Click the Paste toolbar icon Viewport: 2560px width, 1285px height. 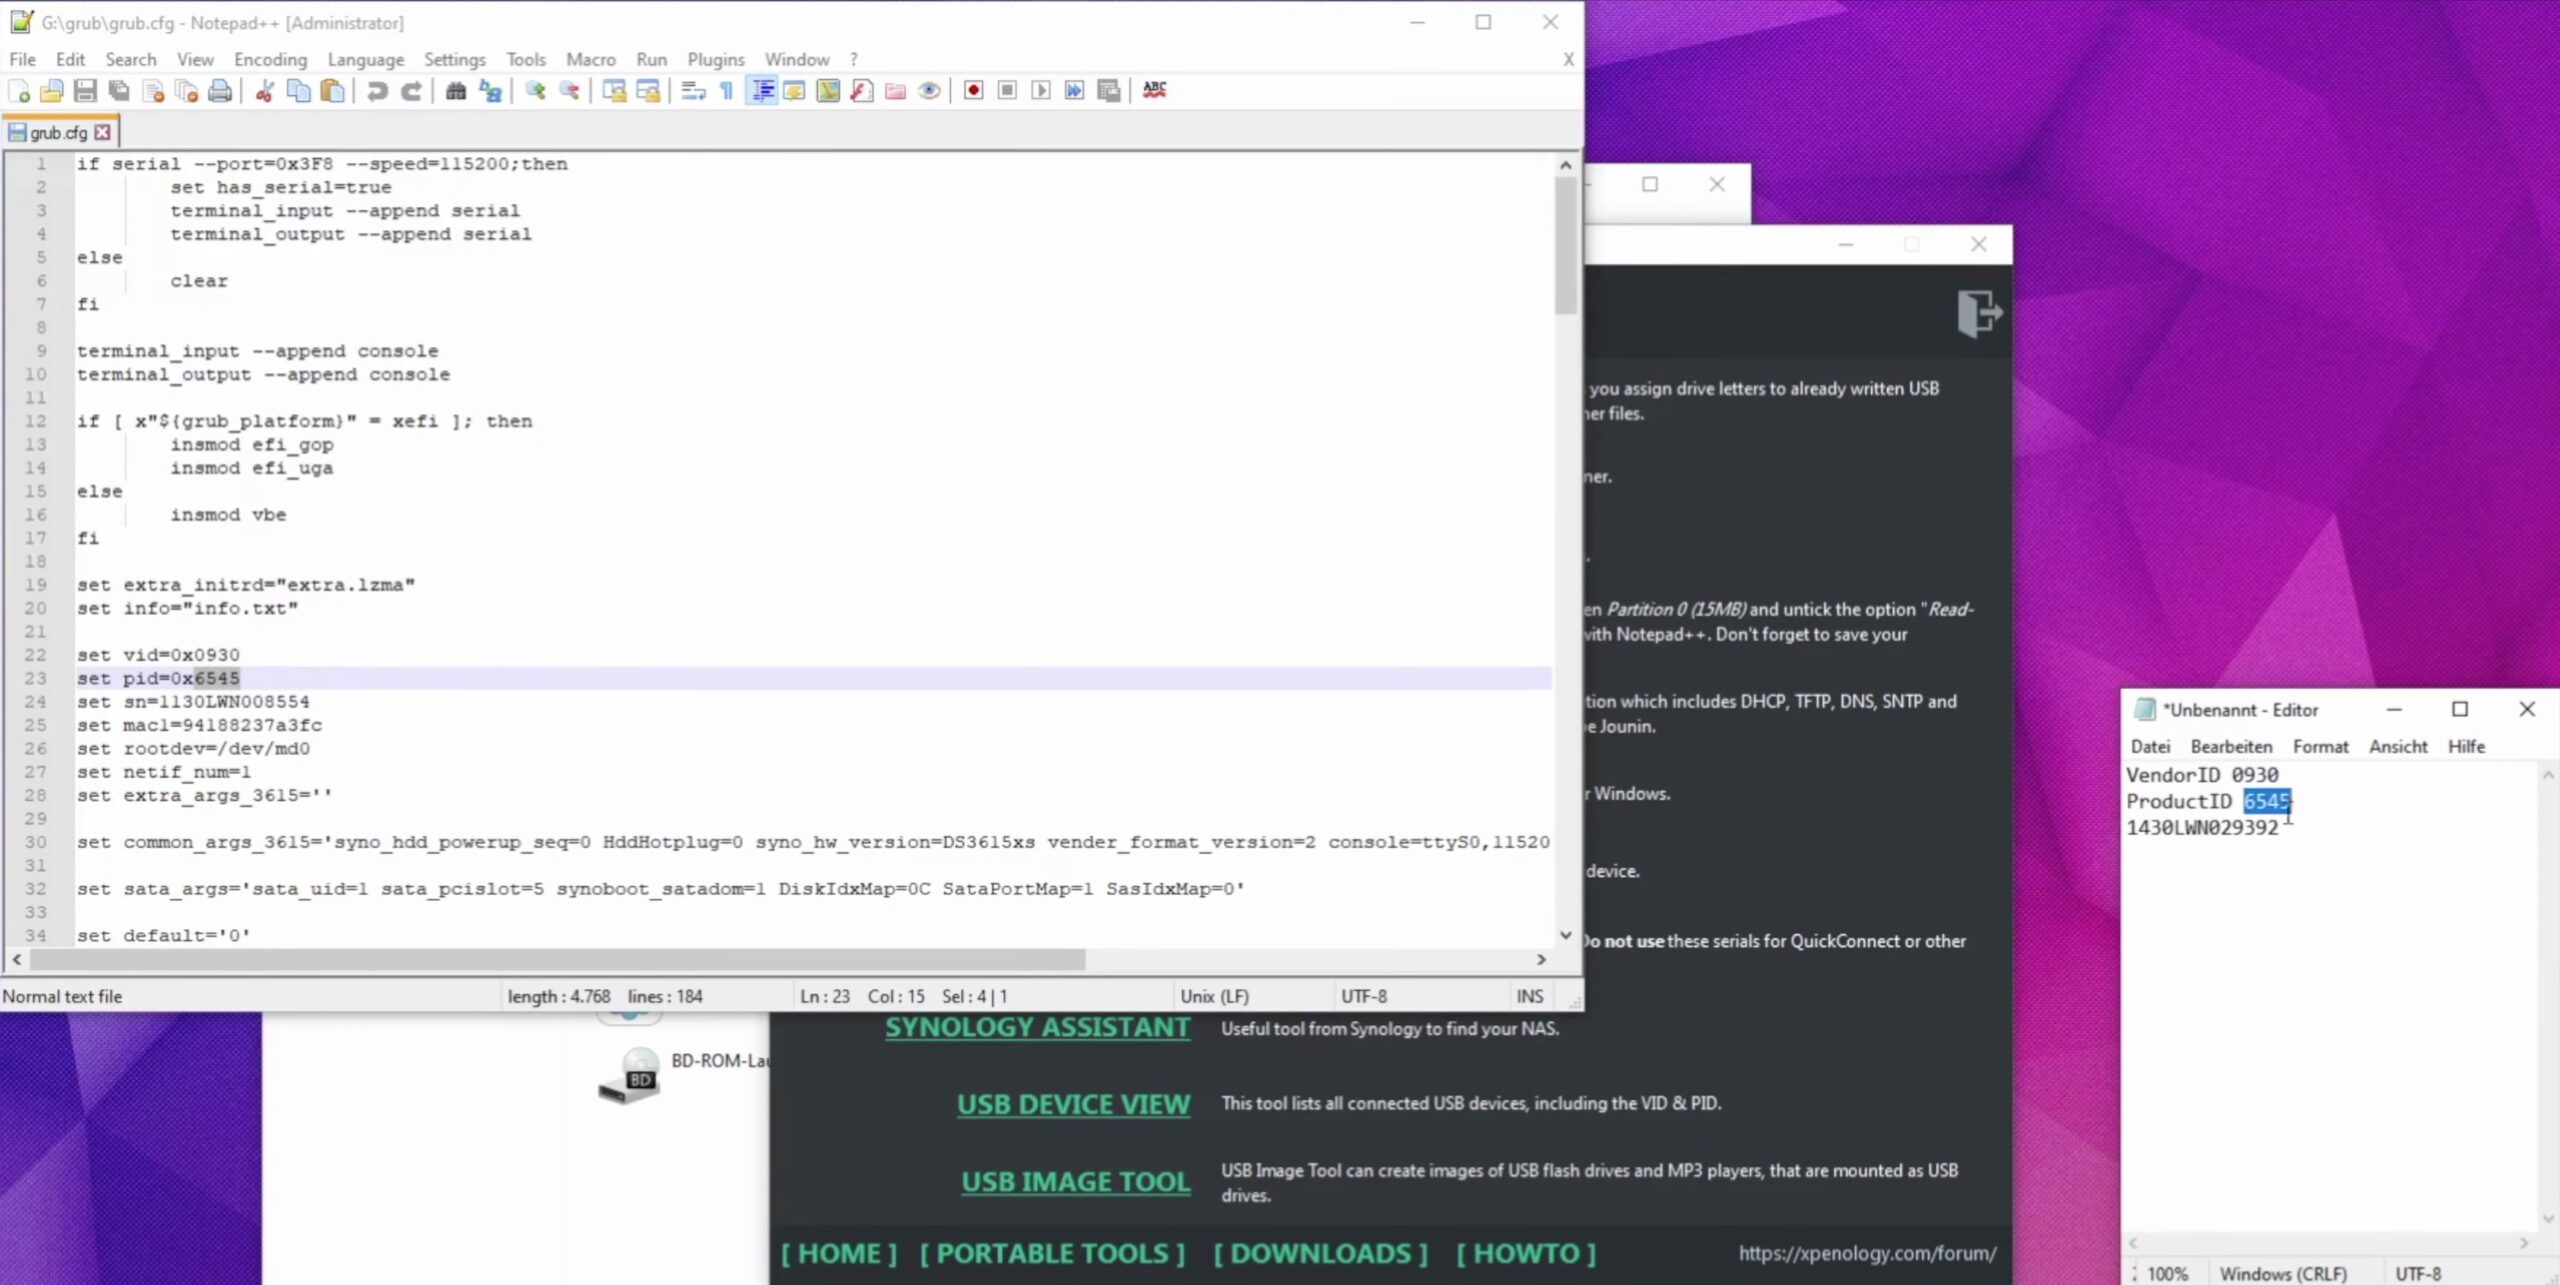[332, 91]
